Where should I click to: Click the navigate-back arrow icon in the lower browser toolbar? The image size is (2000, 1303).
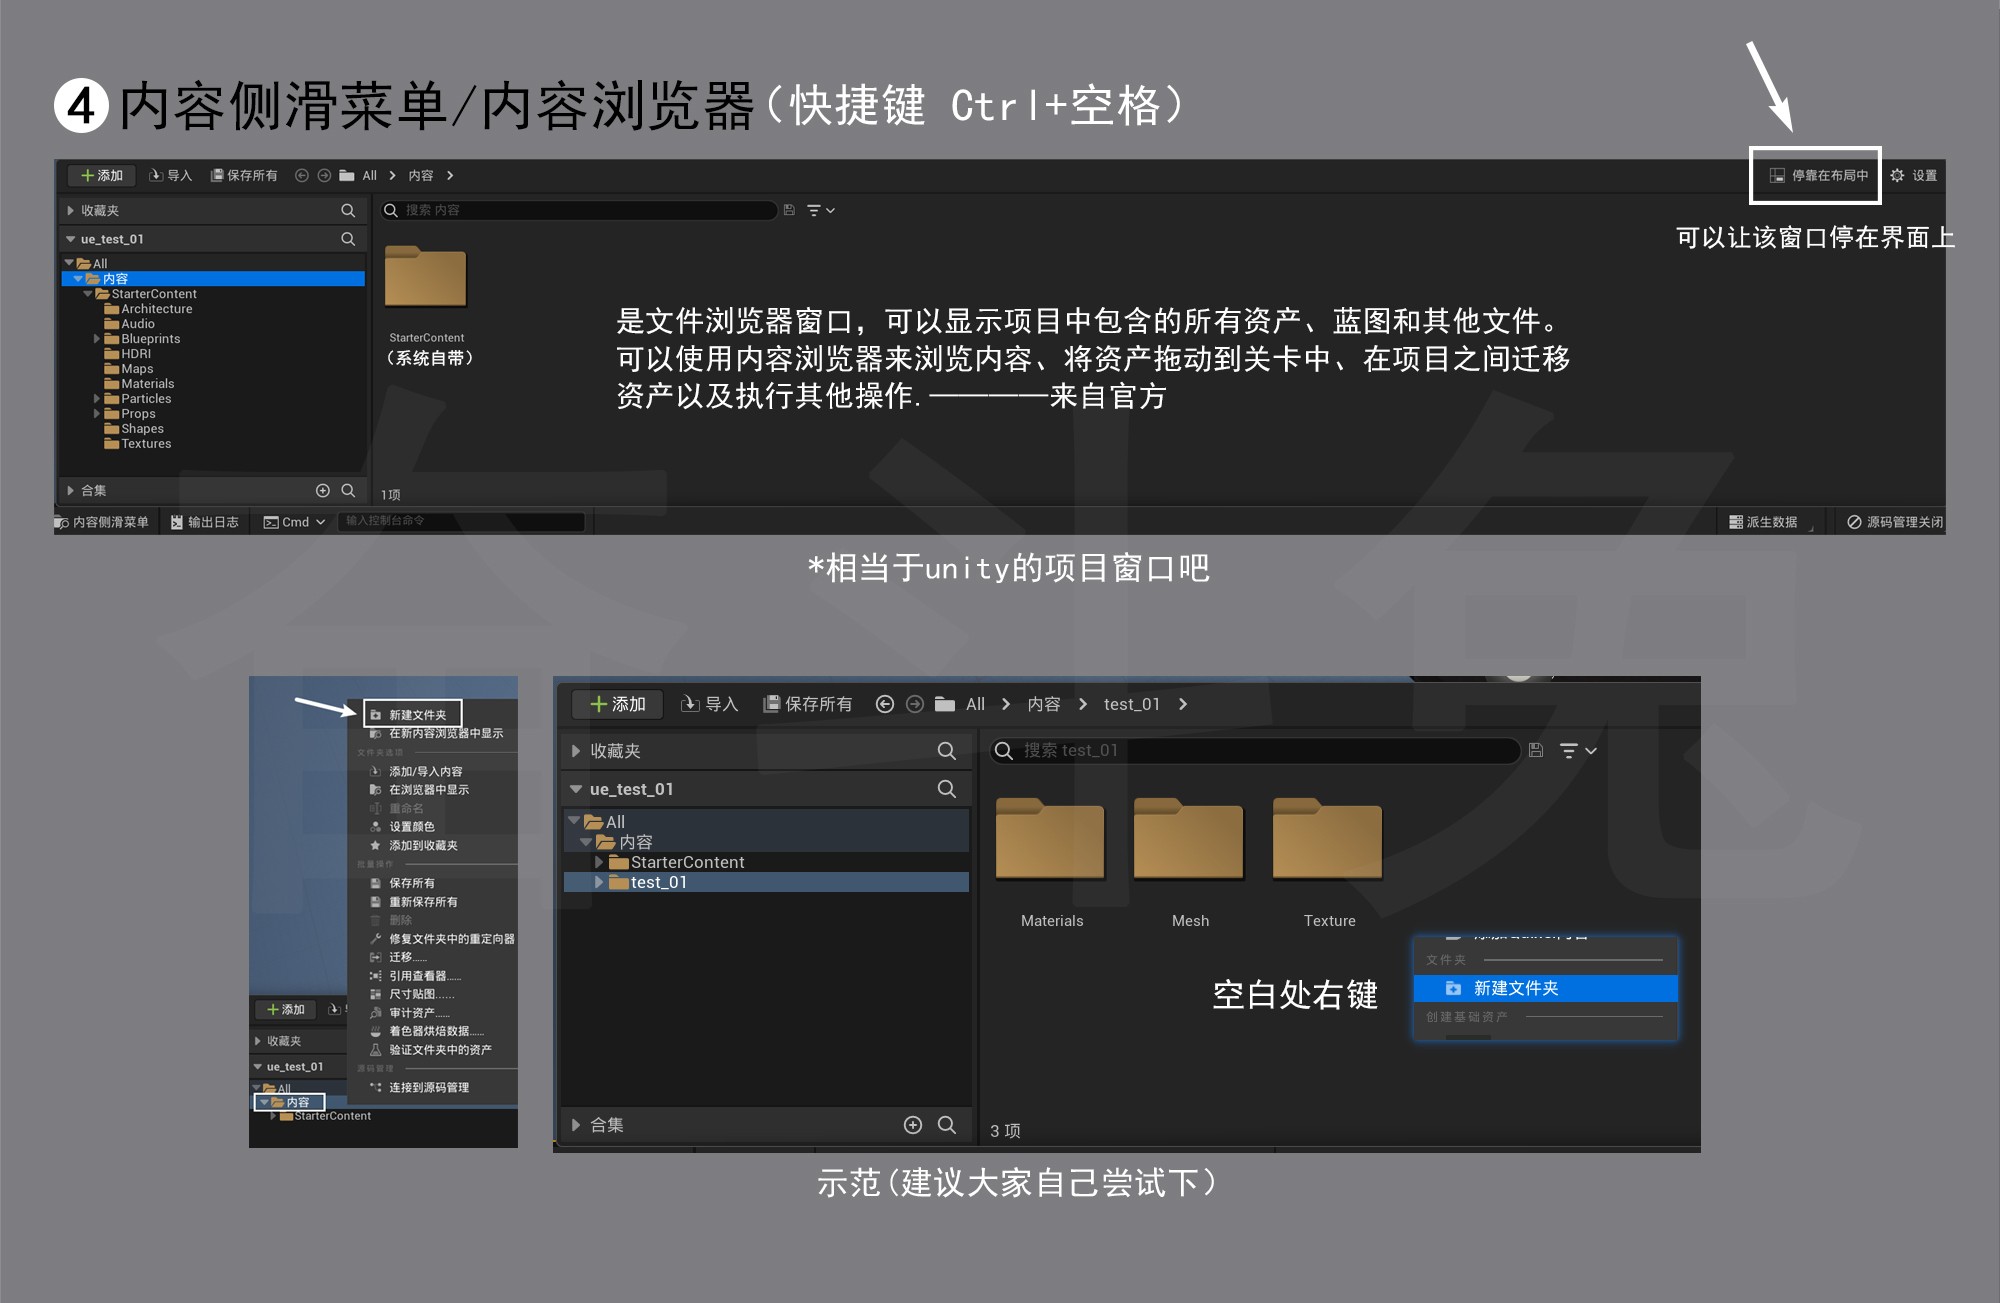[884, 704]
